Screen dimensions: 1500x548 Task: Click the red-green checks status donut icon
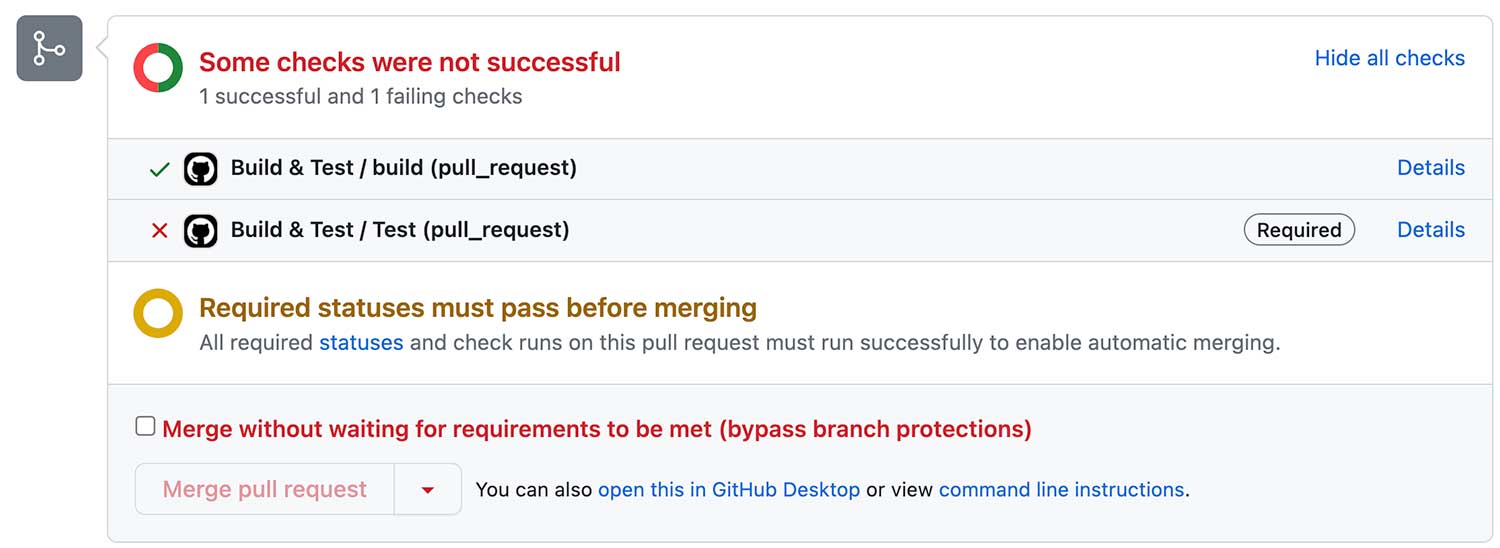click(x=158, y=68)
